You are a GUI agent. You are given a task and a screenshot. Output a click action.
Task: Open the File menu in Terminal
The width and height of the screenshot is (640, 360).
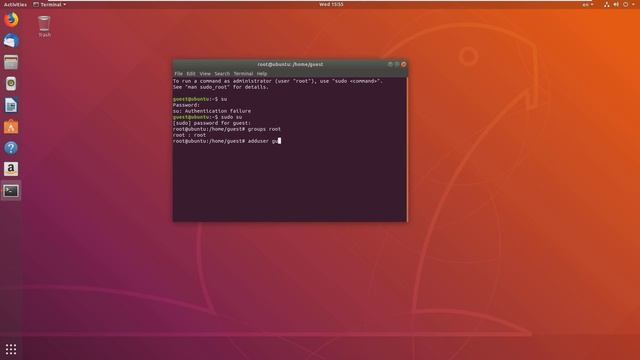[178, 74]
